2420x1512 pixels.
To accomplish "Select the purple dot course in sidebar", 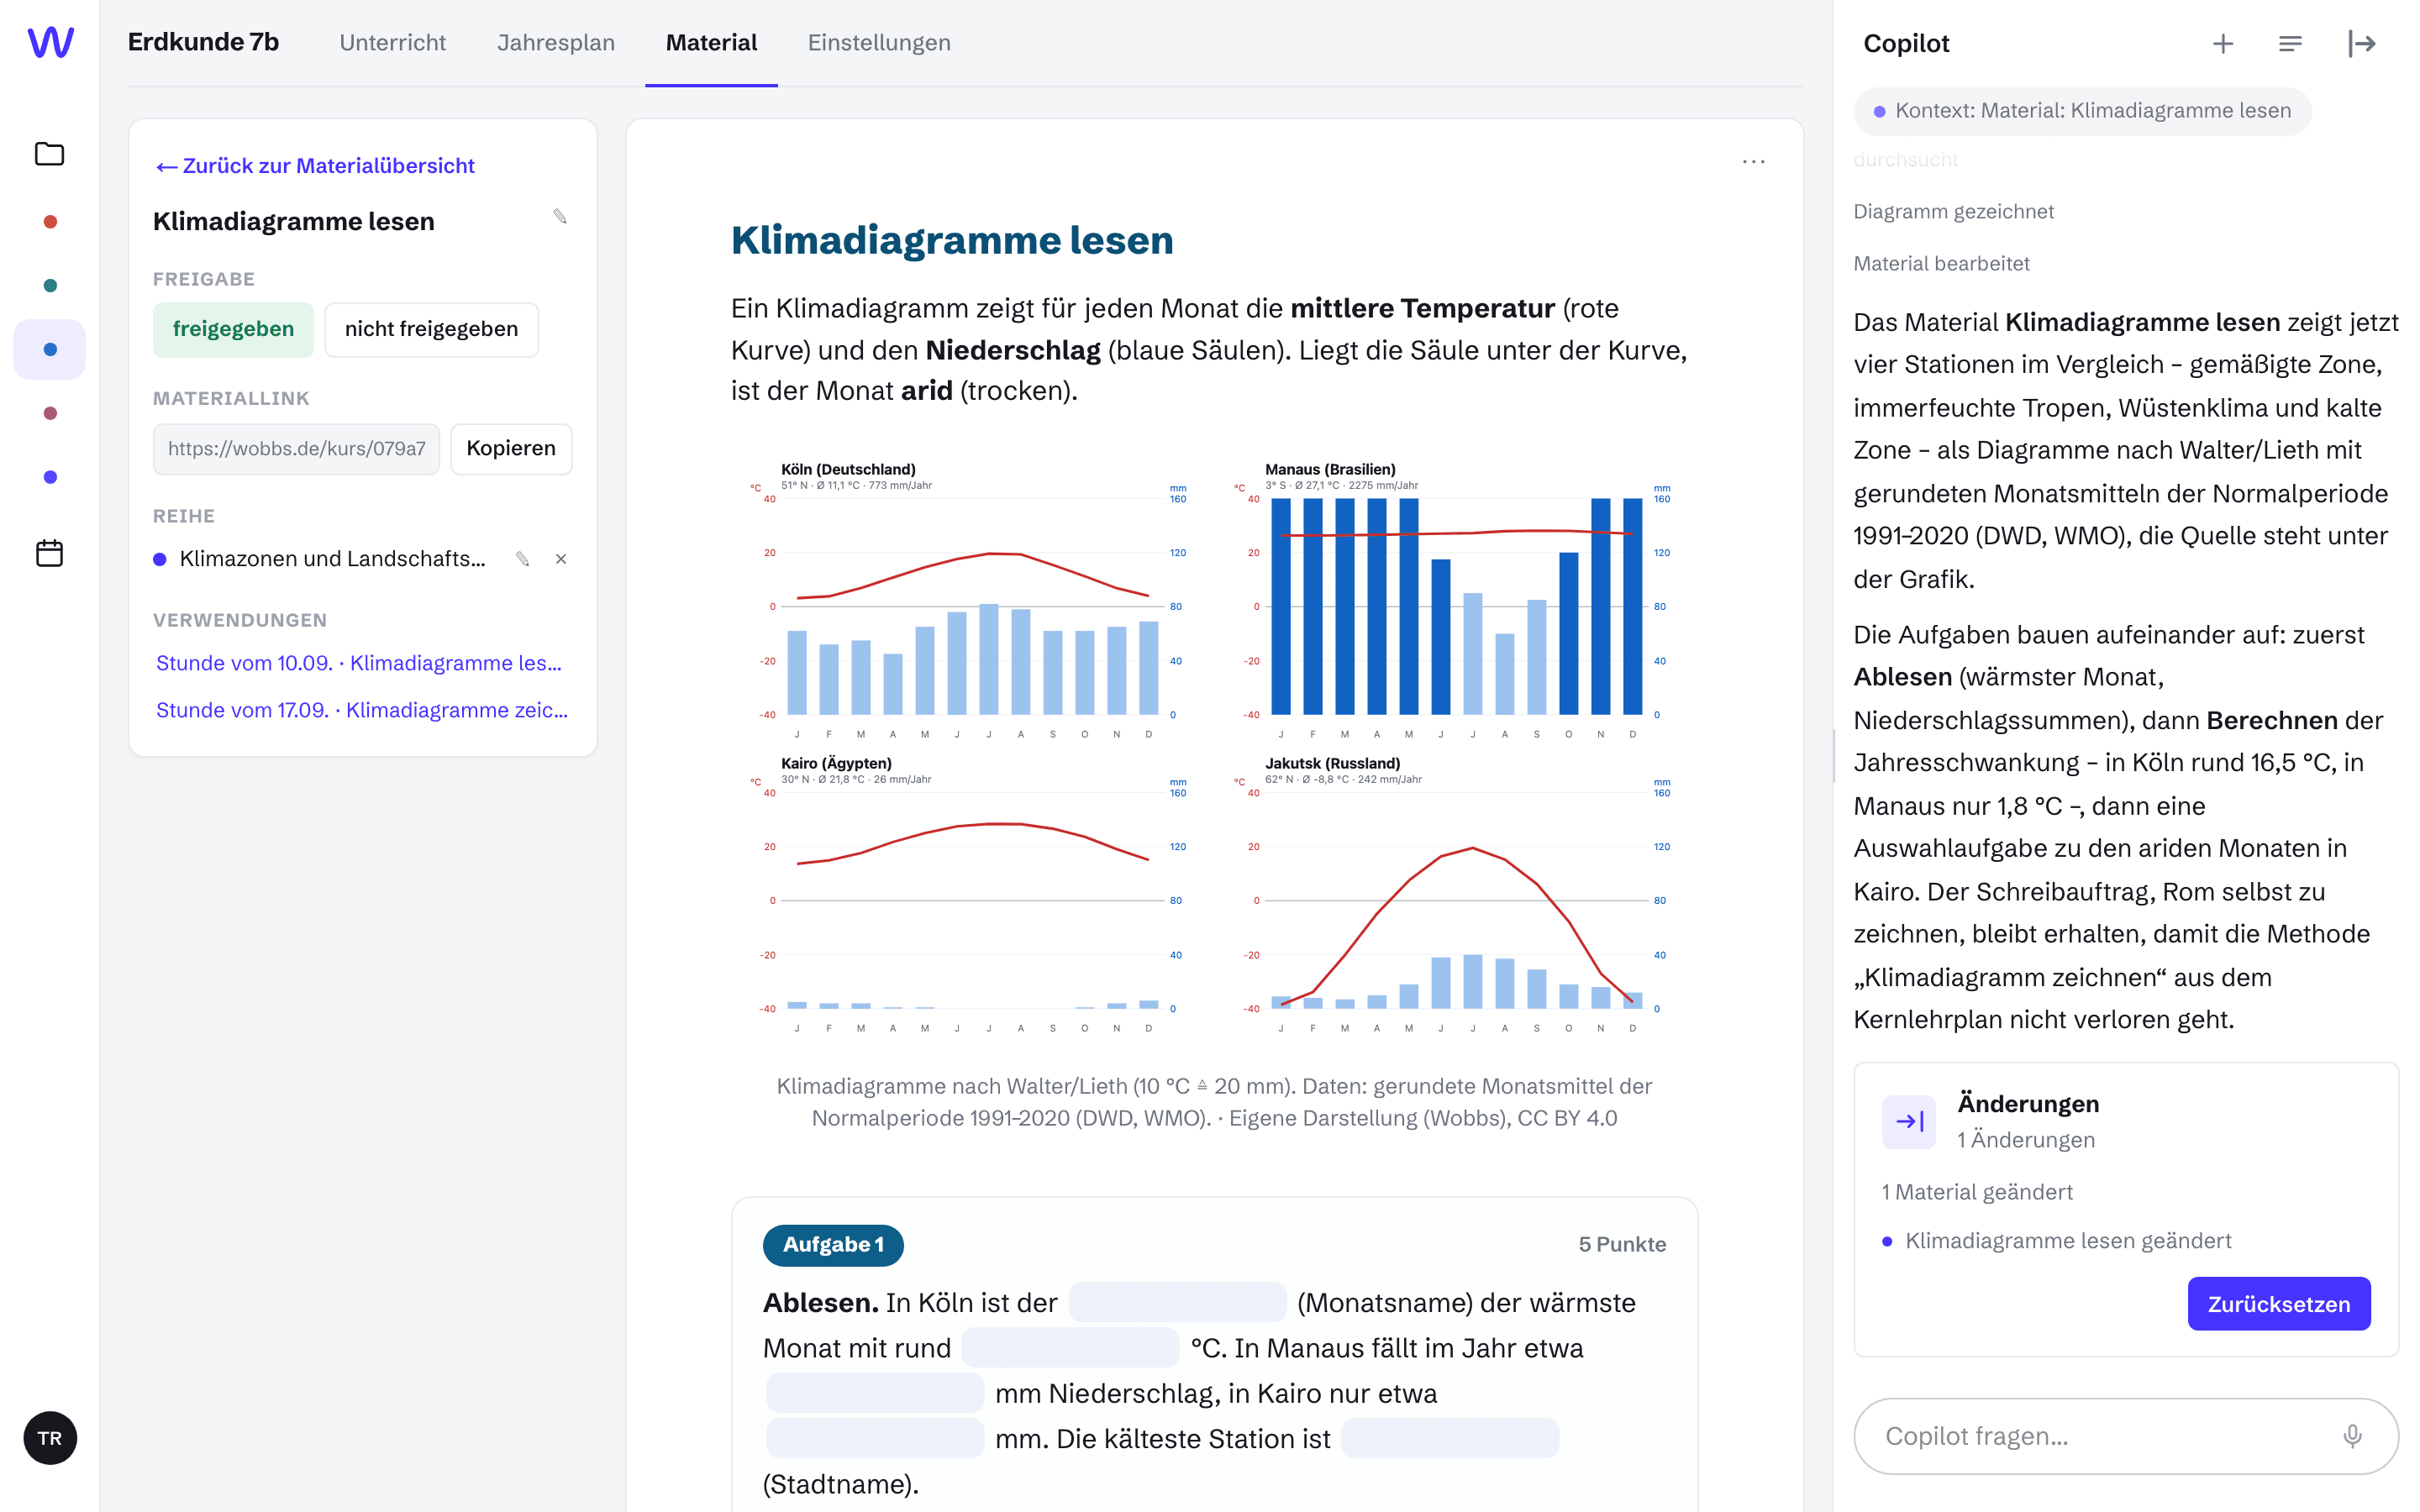I will click(x=50, y=477).
